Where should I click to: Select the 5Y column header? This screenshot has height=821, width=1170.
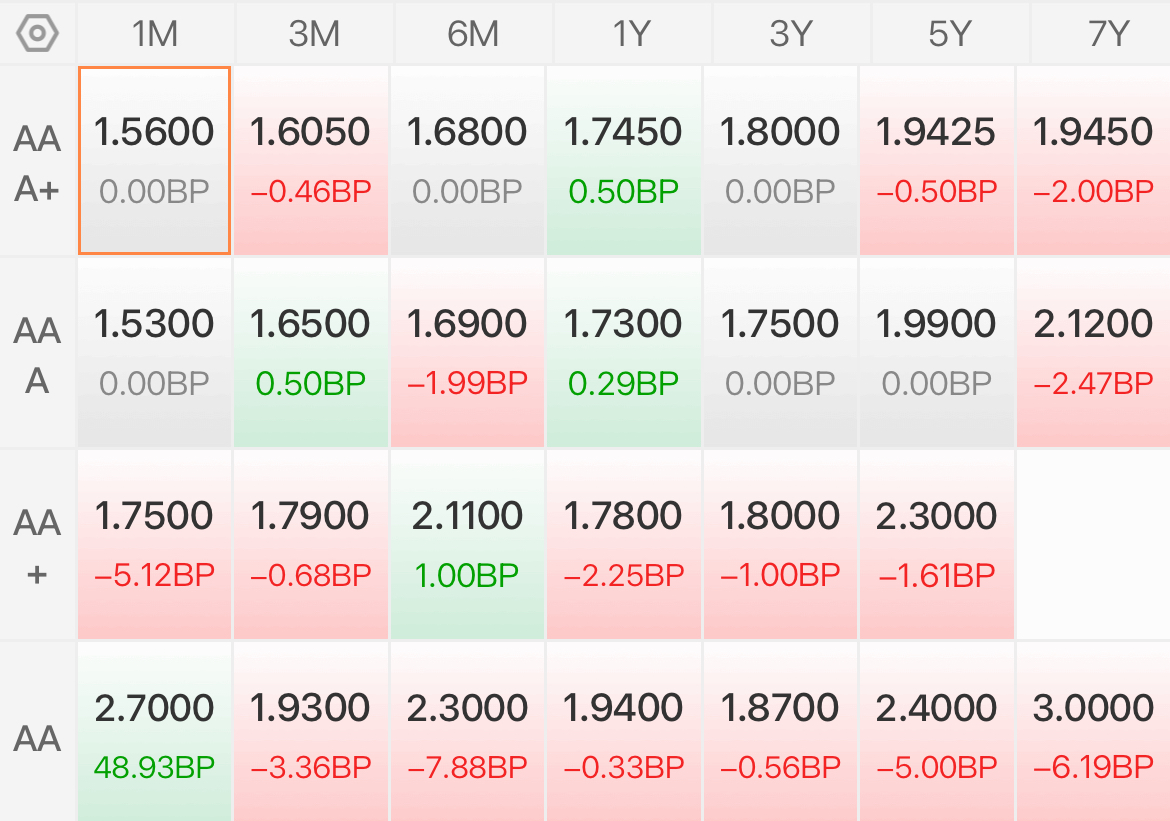pos(950,34)
